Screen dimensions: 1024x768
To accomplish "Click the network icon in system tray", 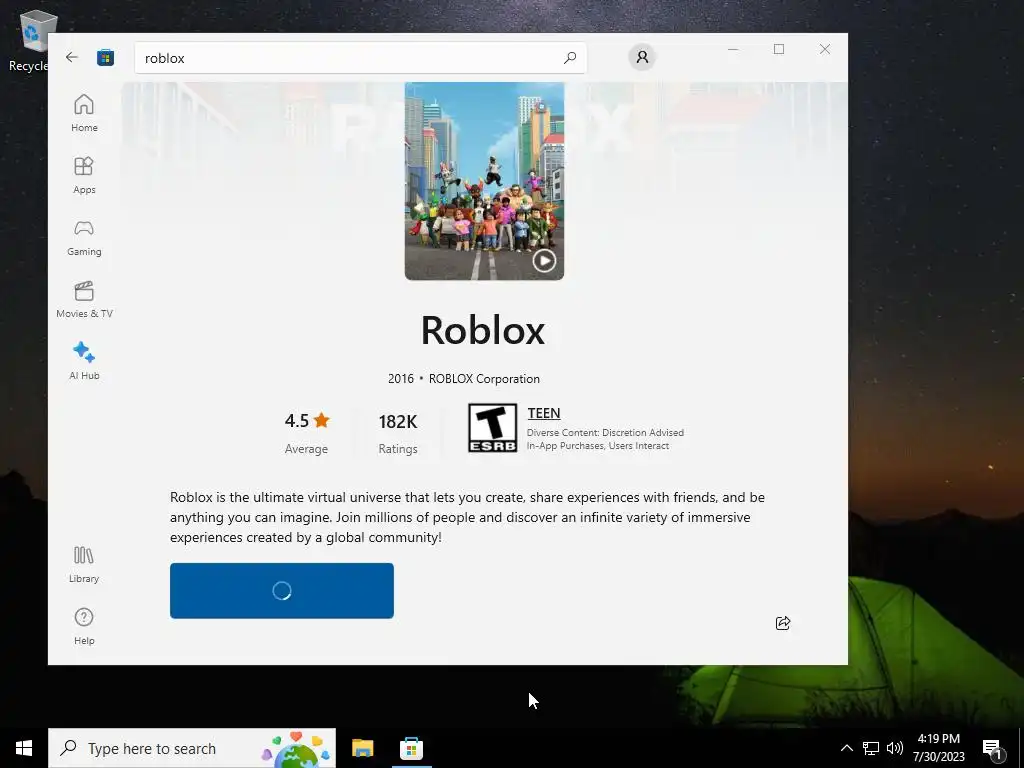I will [871, 748].
